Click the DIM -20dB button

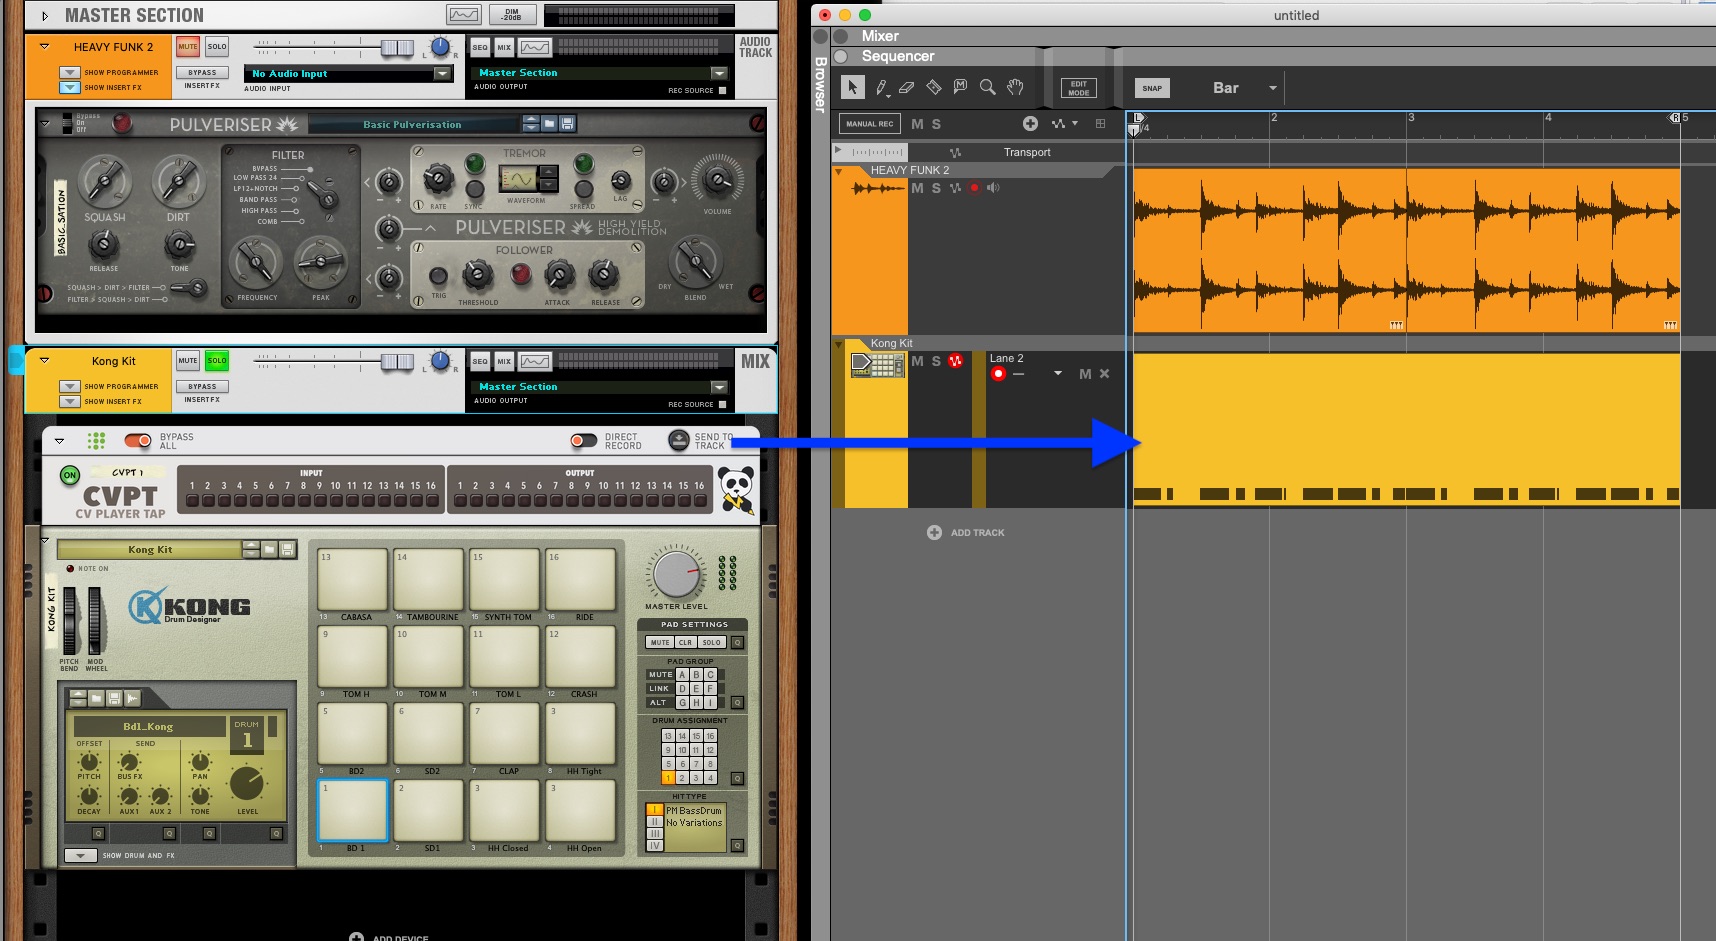pos(512,15)
